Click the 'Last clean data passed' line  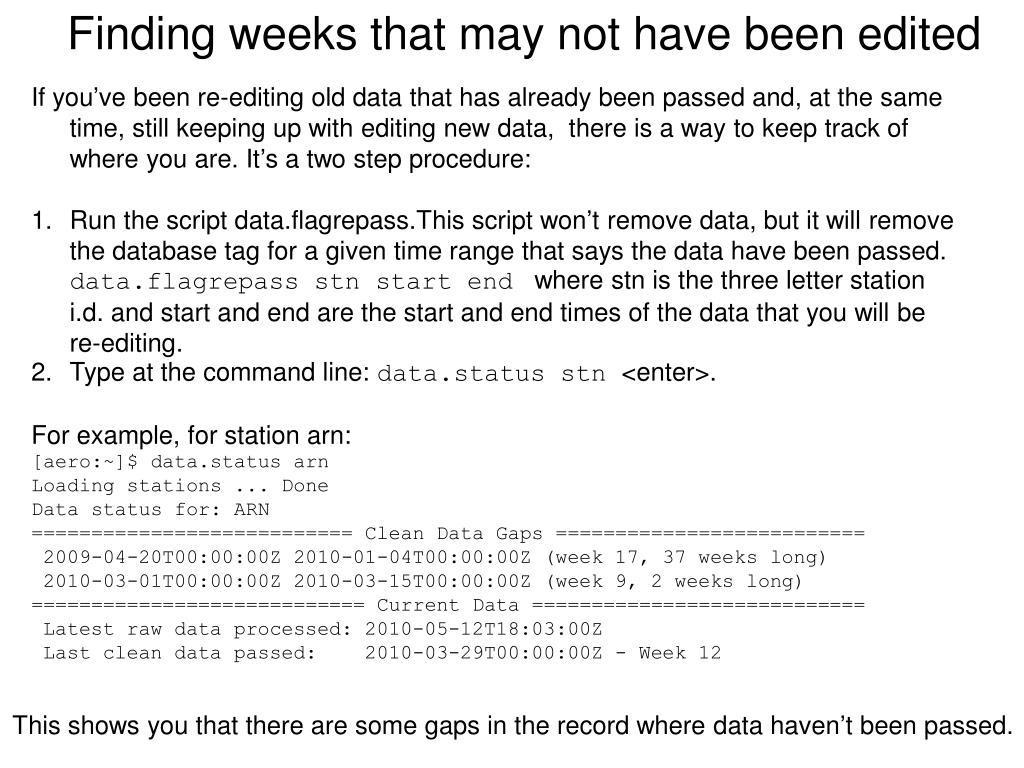382,653
